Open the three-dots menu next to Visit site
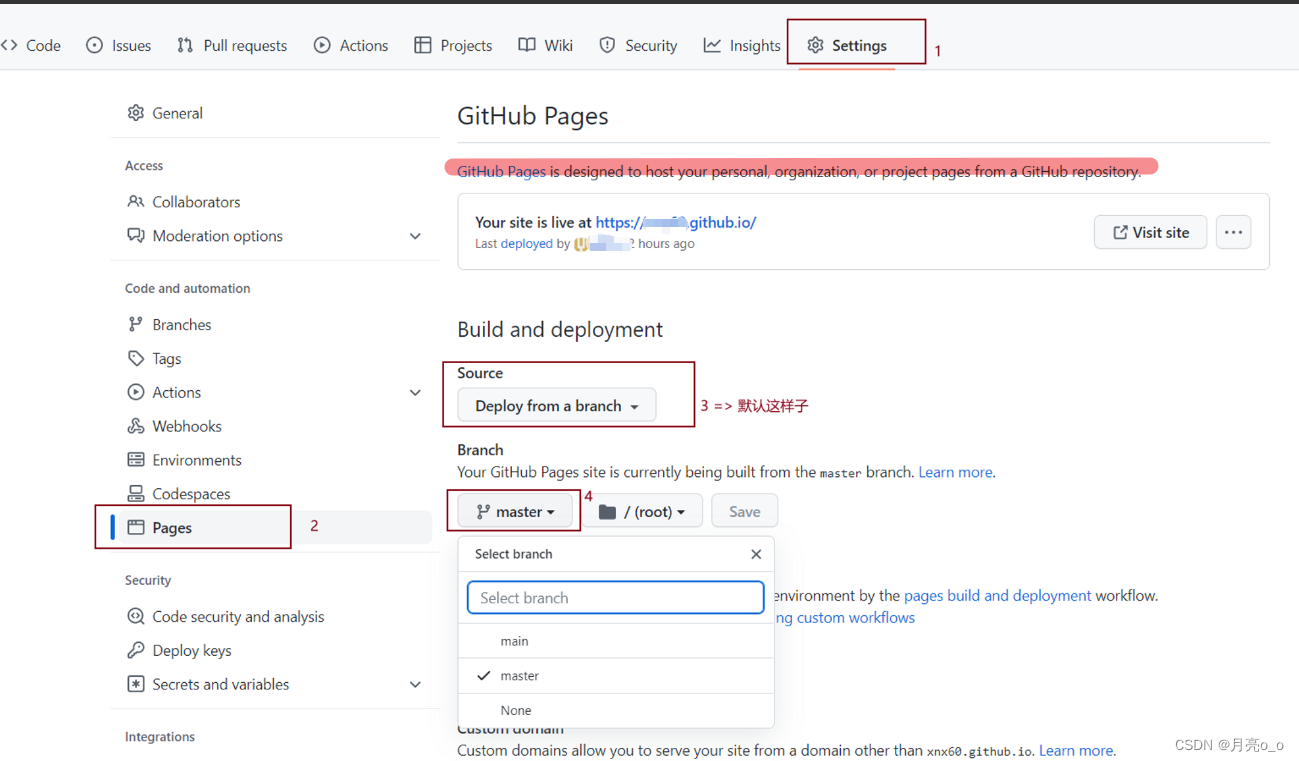 tap(1233, 232)
